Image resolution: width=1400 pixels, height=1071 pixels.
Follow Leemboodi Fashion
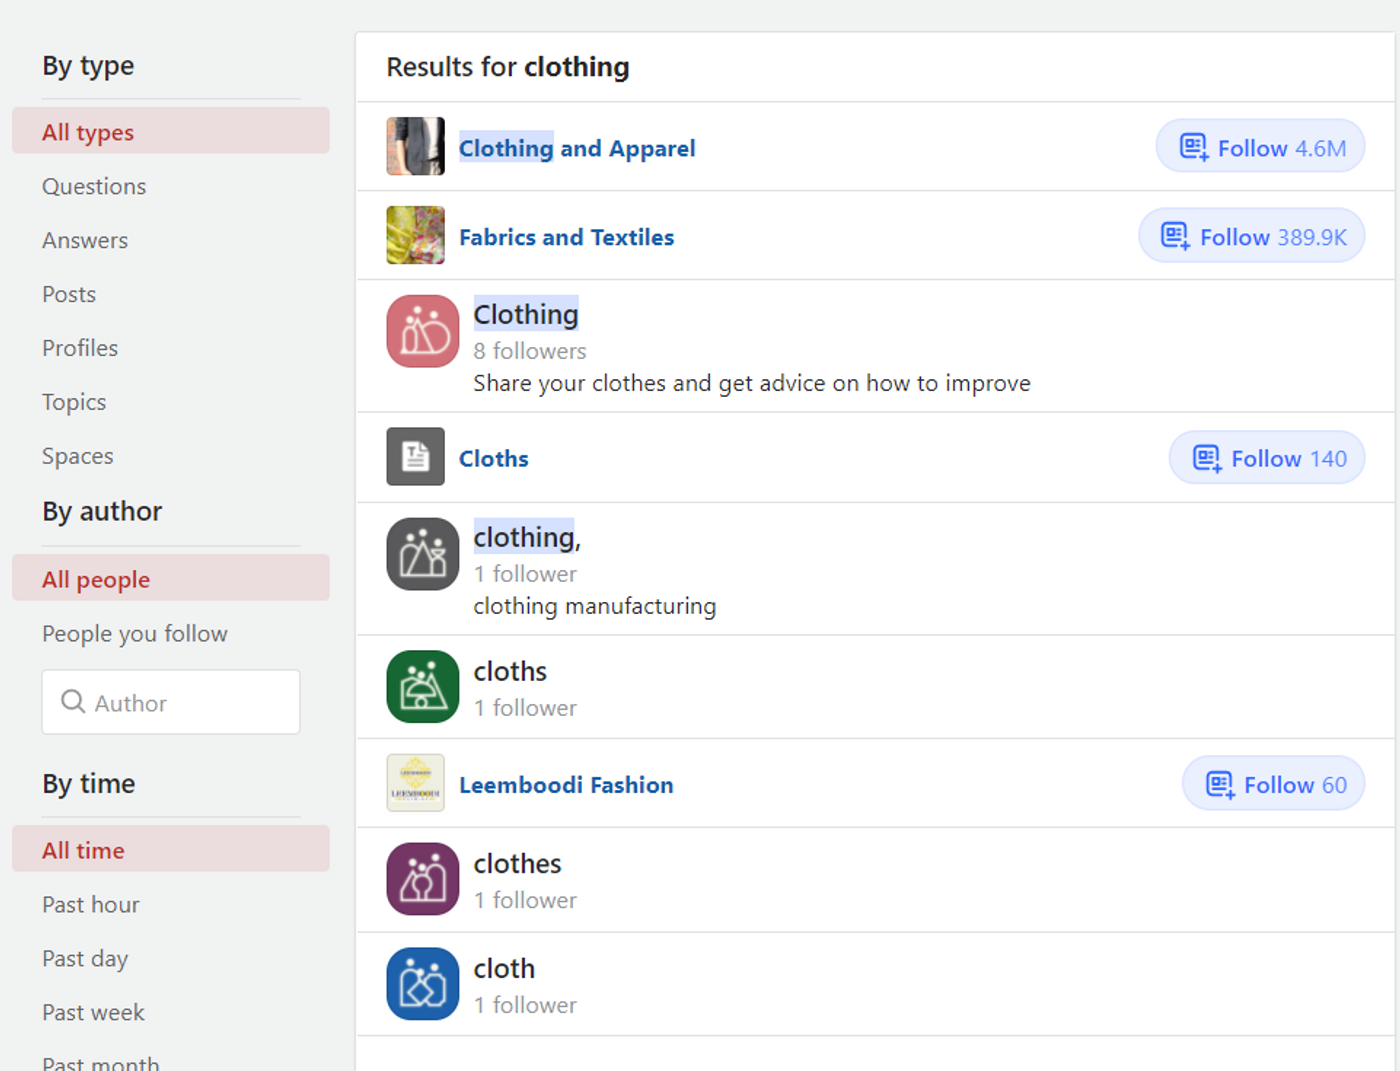(x=1273, y=784)
